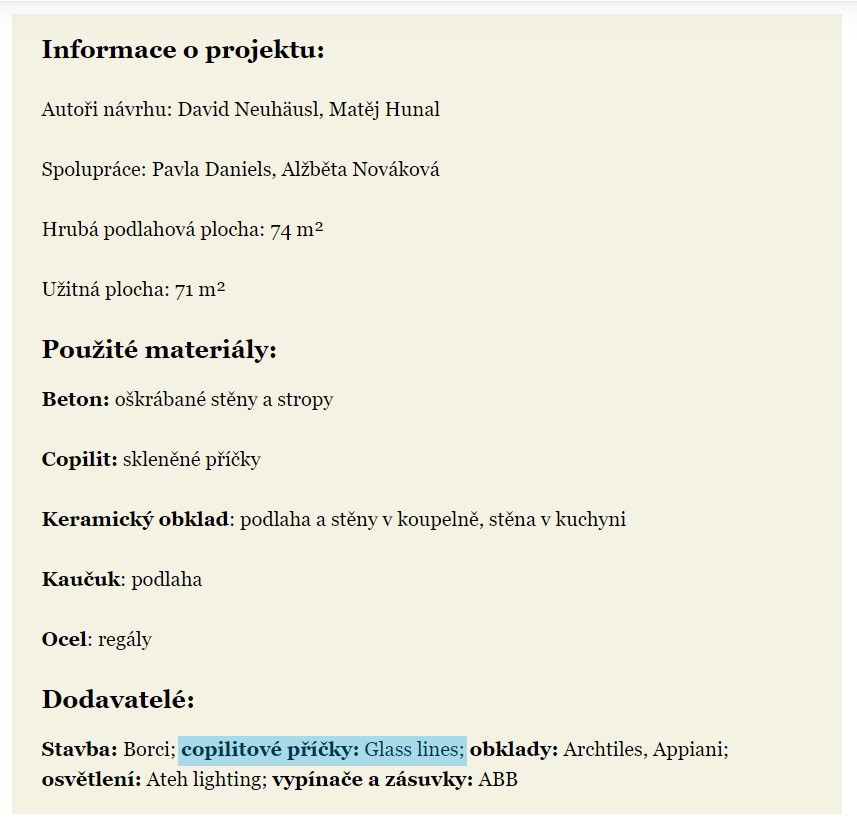Screen dimensions: 857x829
Task: Click the bold "Ocel" label
Action: click(64, 640)
